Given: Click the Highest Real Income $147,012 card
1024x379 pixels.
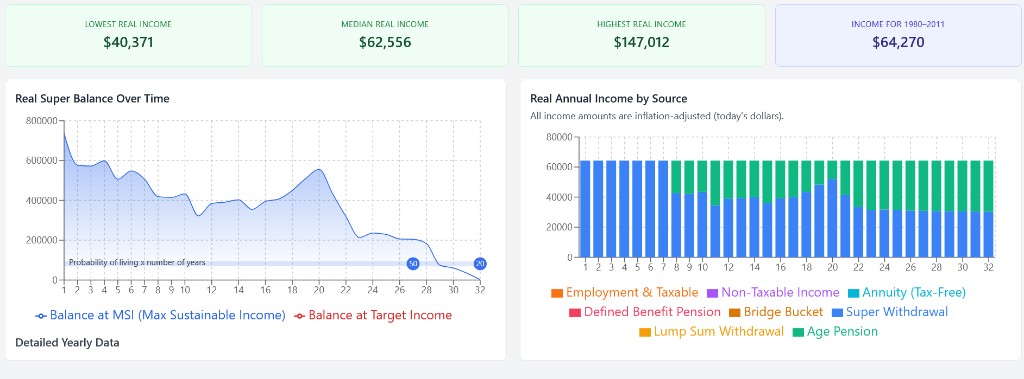Looking at the screenshot, I should click(x=641, y=35).
